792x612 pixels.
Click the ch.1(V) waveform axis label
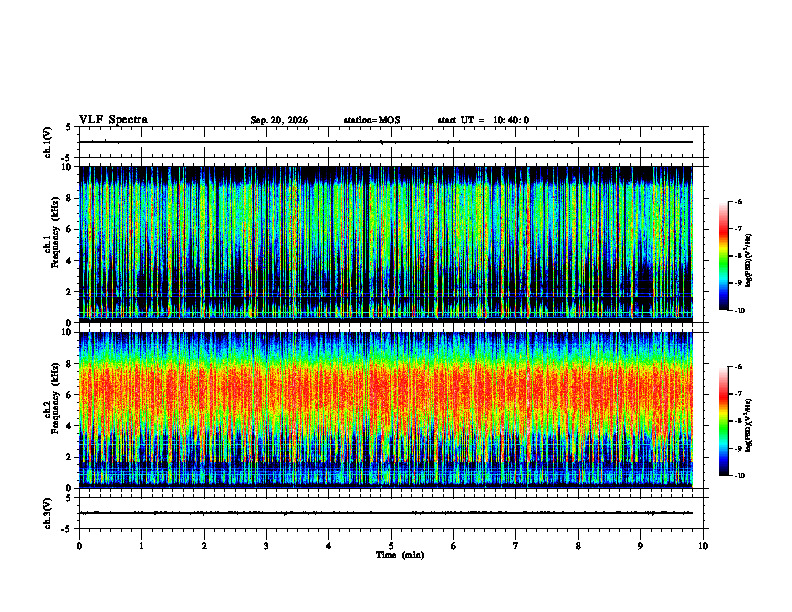coord(48,142)
